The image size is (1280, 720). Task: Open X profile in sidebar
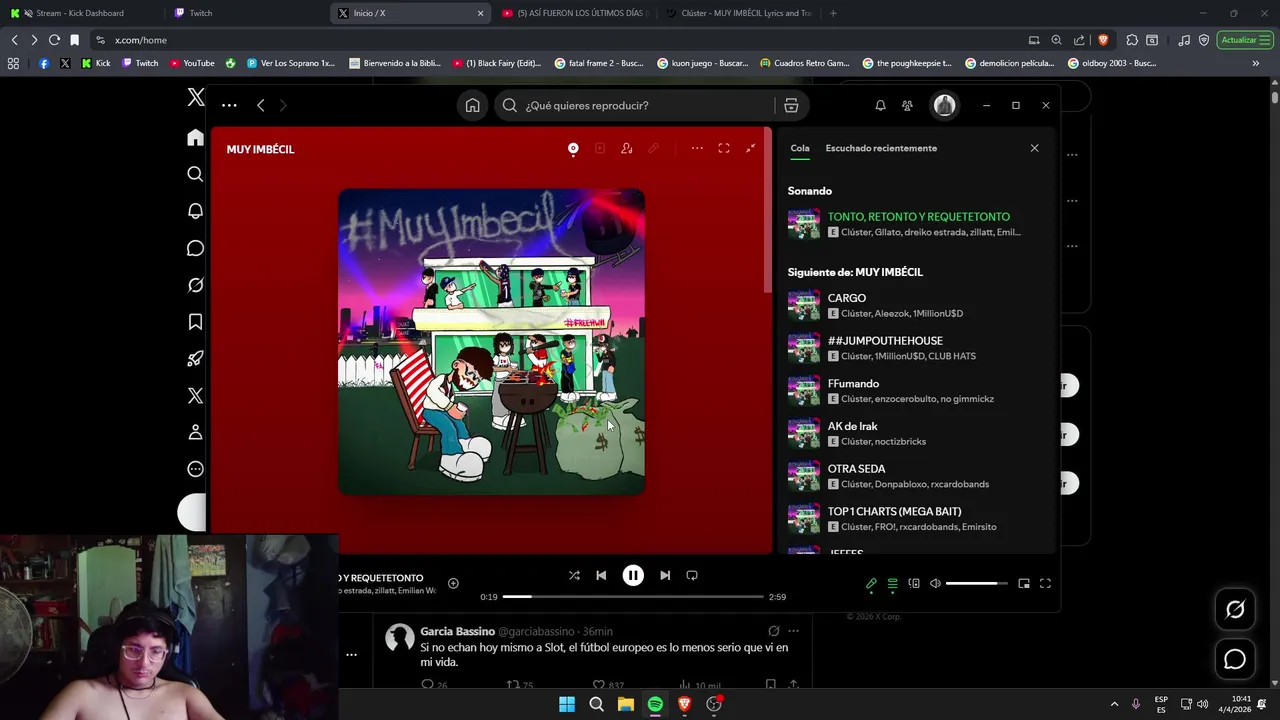coord(195,432)
